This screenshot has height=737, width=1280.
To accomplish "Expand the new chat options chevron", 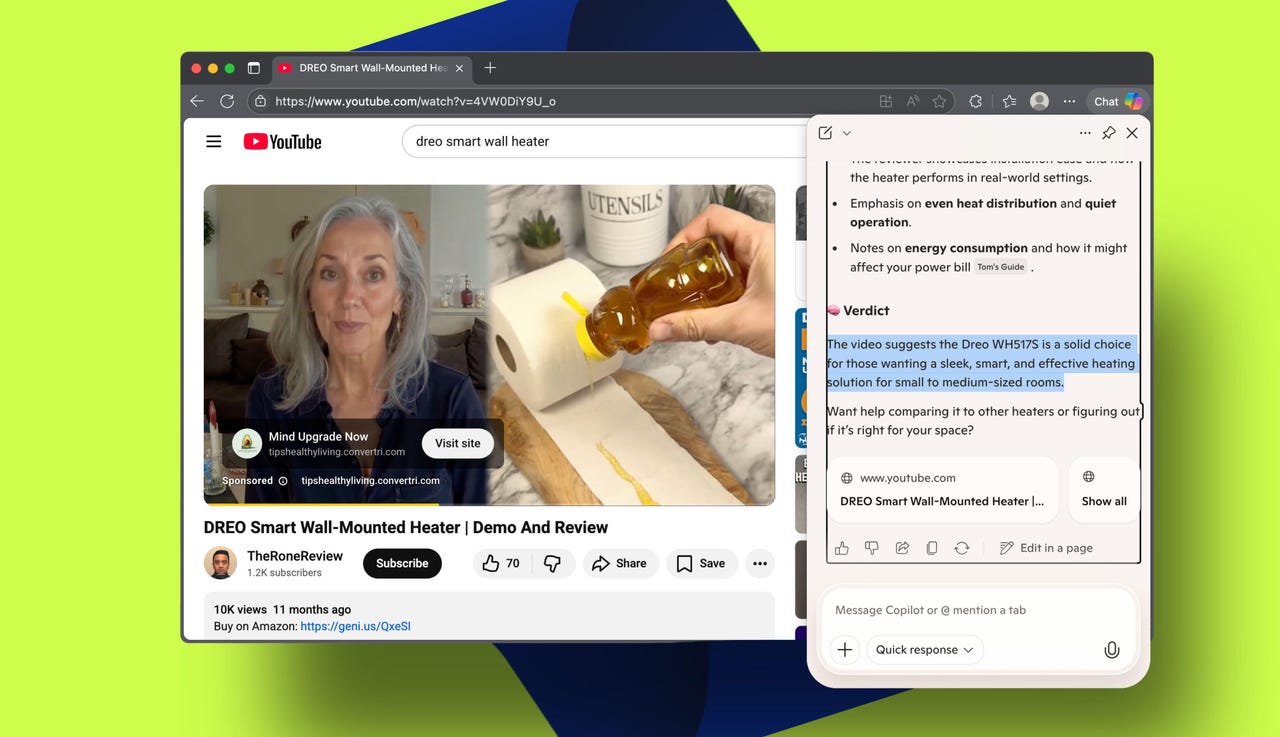I will (x=847, y=133).
